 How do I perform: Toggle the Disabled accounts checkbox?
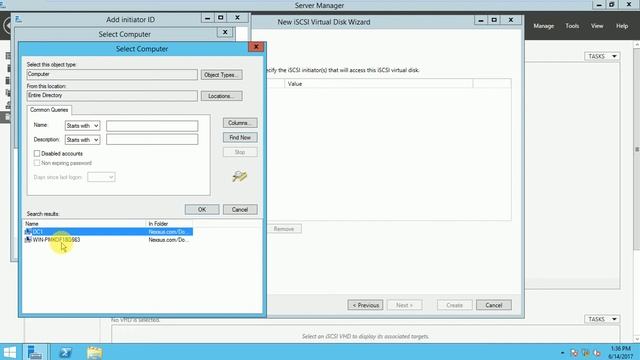tap(37, 153)
